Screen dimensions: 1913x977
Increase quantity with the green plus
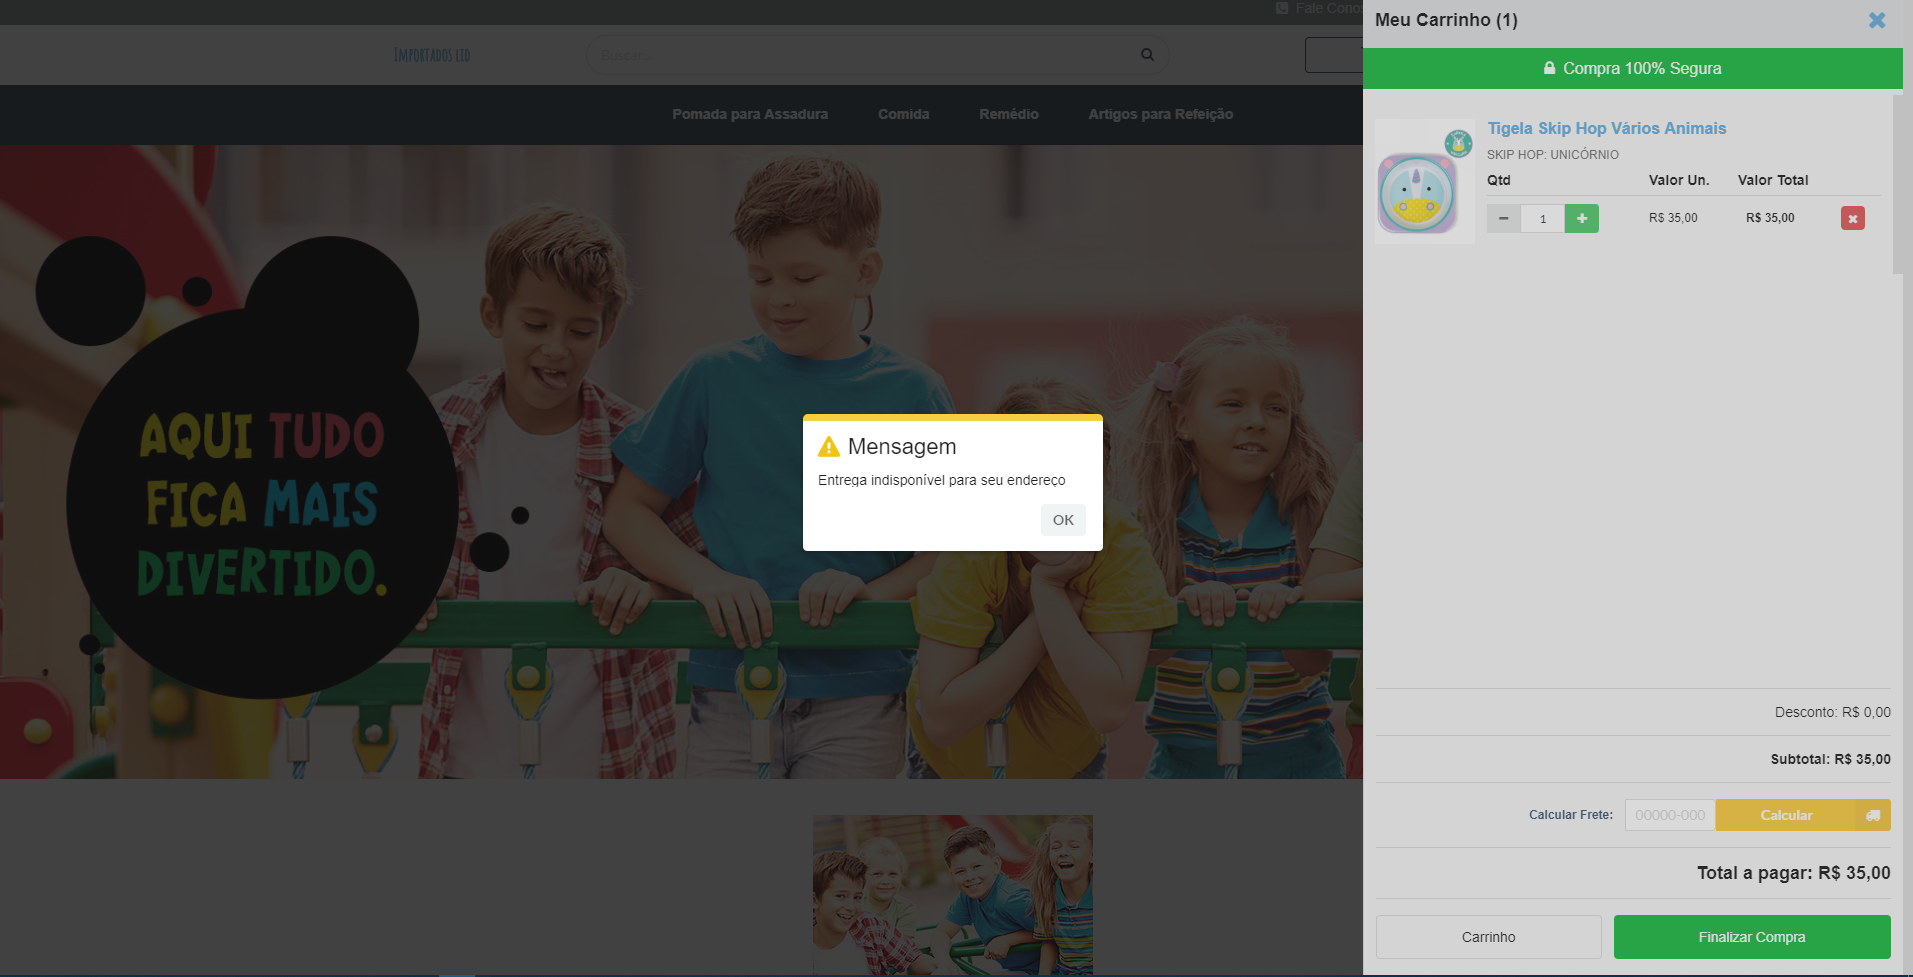(x=1581, y=218)
